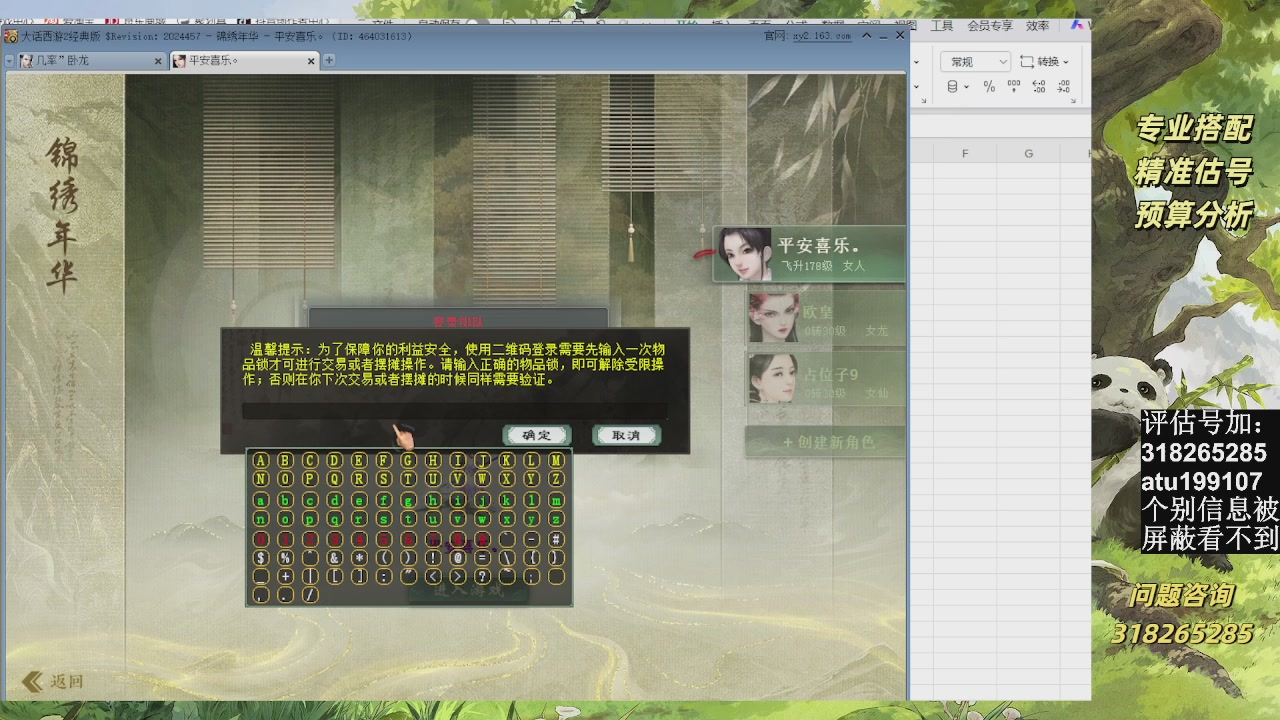Click the lowercase green a key
The height and width of the screenshot is (720, 1280).
pyautogui.click(x=261, y=500)
